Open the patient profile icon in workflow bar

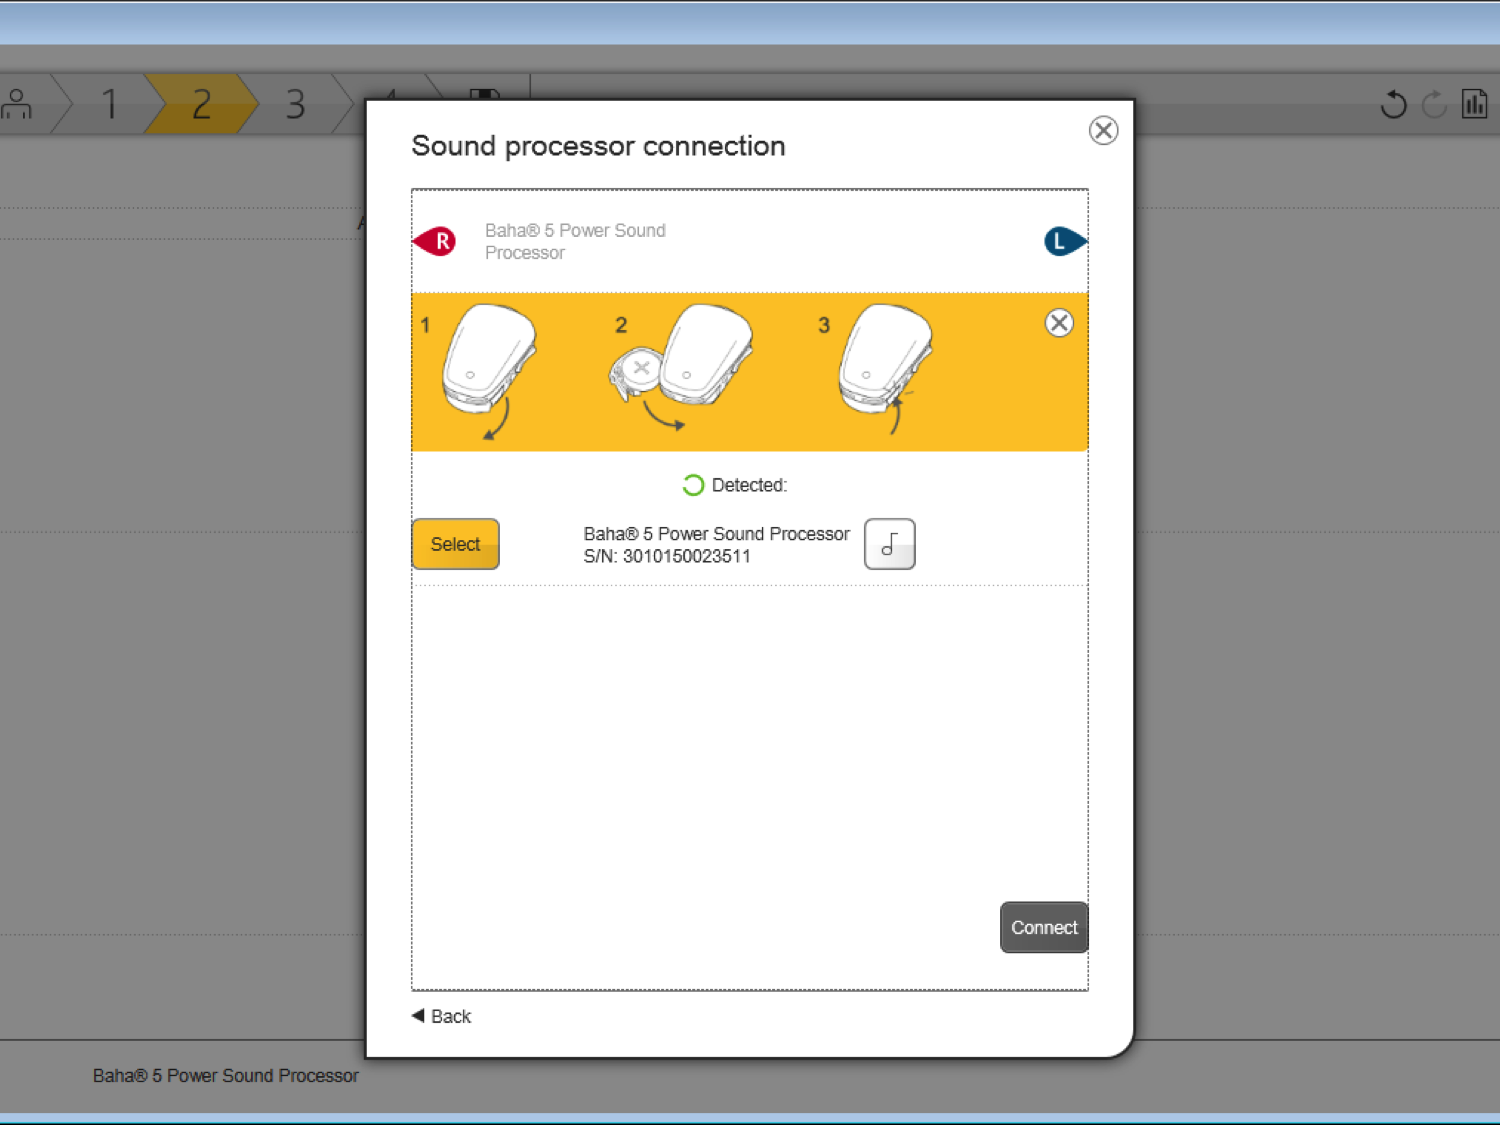point(17,104)
